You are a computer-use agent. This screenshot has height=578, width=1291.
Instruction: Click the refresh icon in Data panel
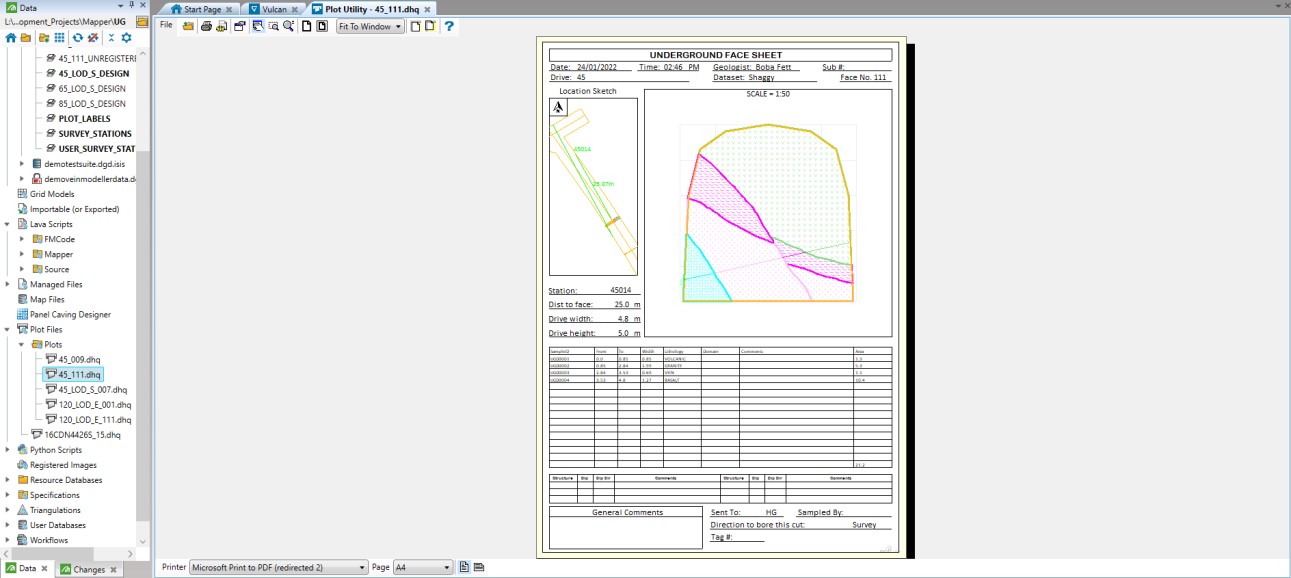77,38
